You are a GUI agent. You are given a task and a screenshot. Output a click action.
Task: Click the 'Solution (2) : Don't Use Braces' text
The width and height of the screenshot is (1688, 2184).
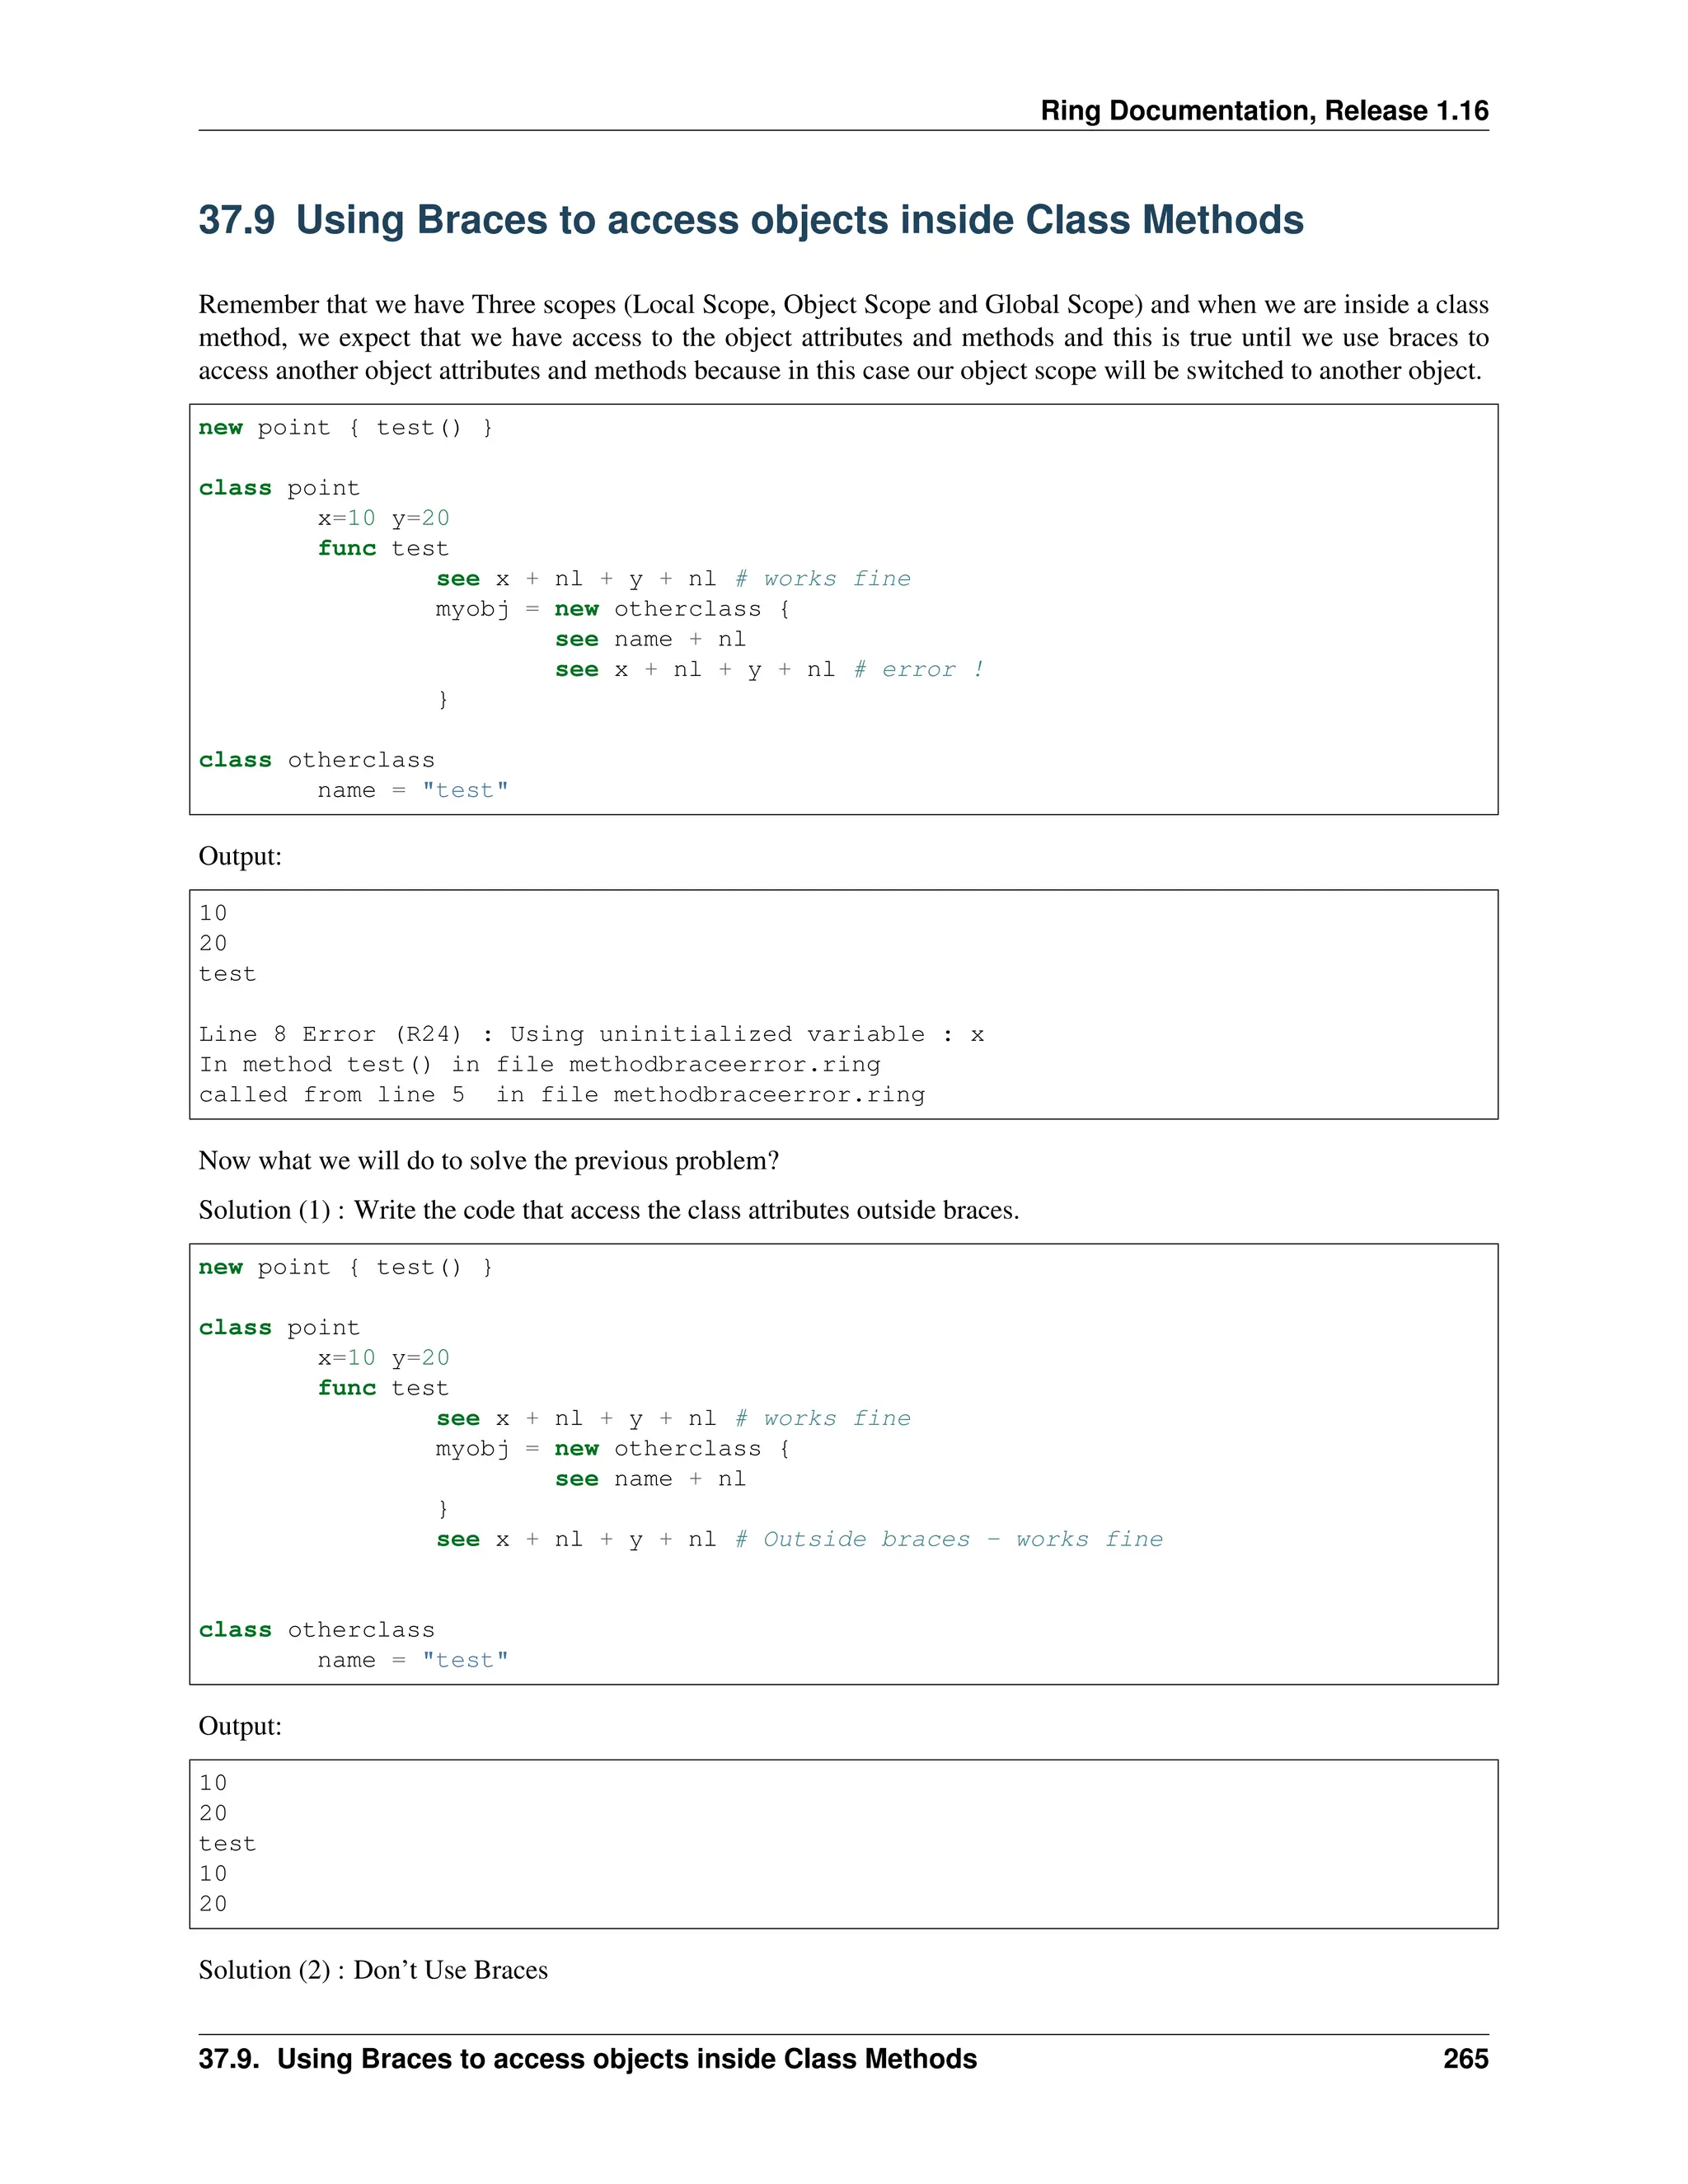pyautogui.click(x=373, y=1970)
